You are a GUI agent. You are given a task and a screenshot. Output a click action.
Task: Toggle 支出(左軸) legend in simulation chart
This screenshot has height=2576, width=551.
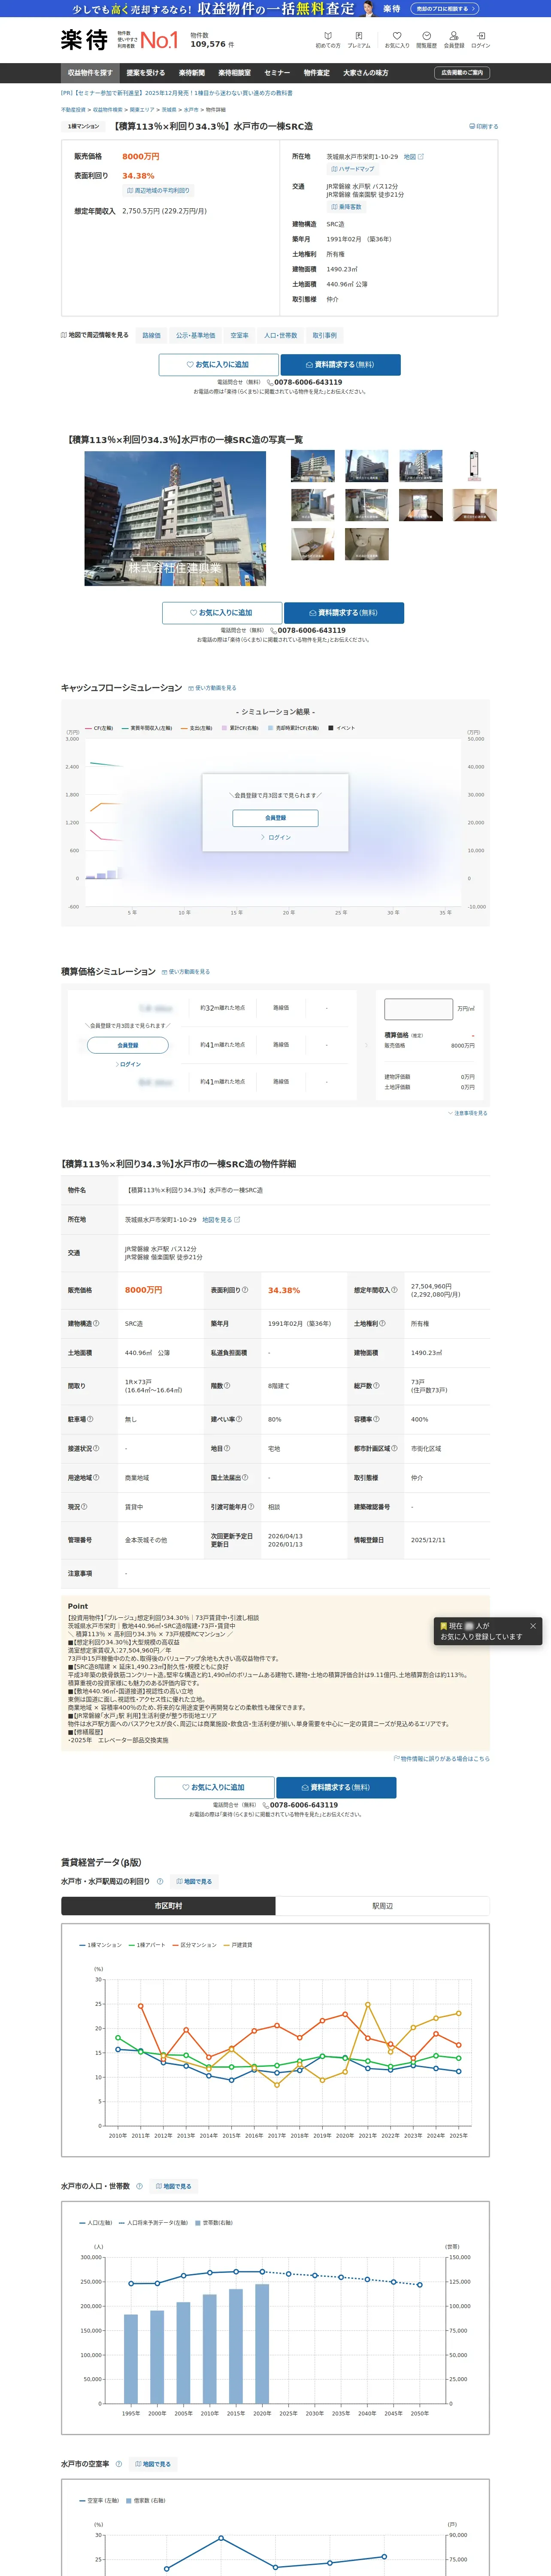[196, 728]
